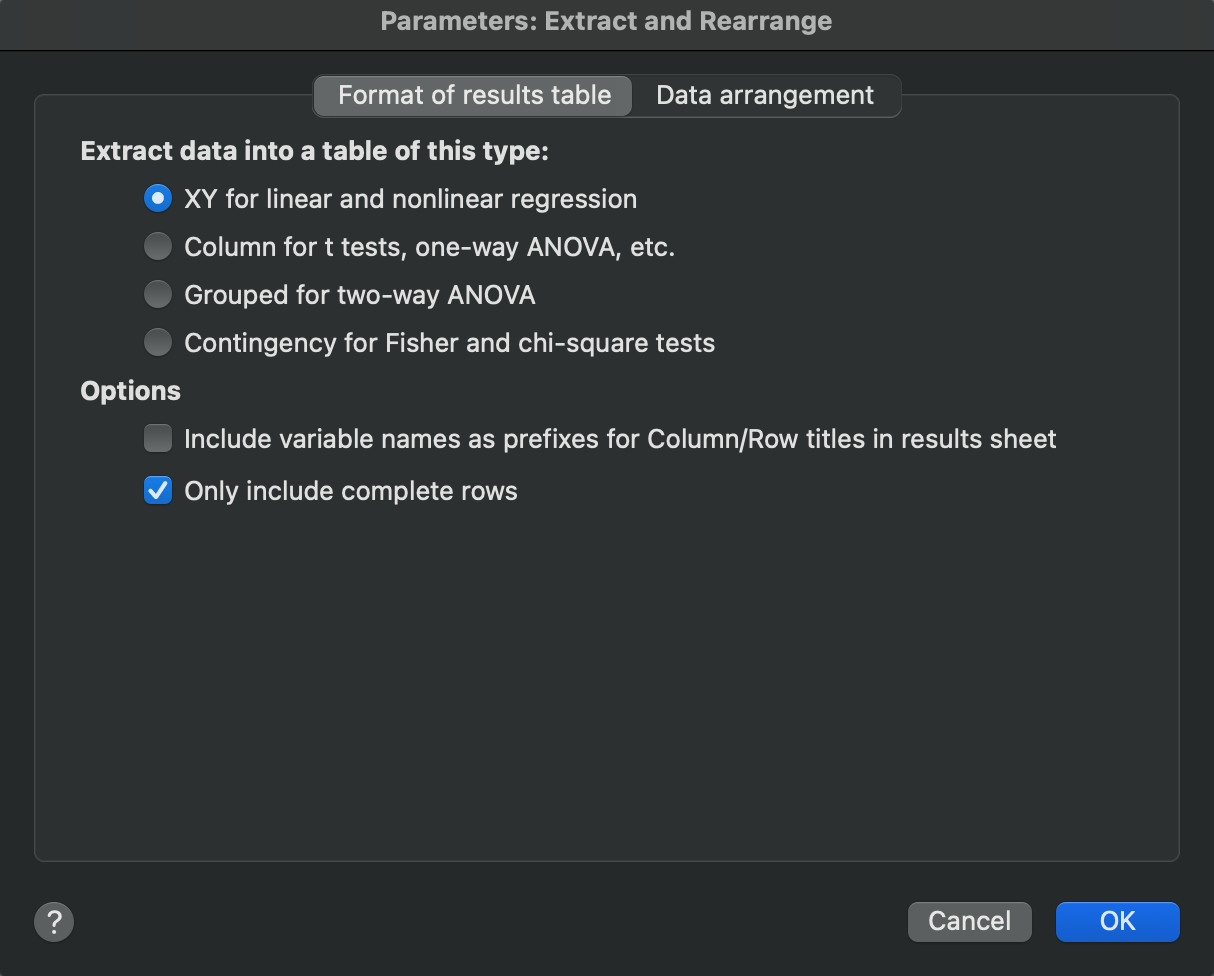Pick Contingency for Fisher and chi-square tests

tap(158, 342)
